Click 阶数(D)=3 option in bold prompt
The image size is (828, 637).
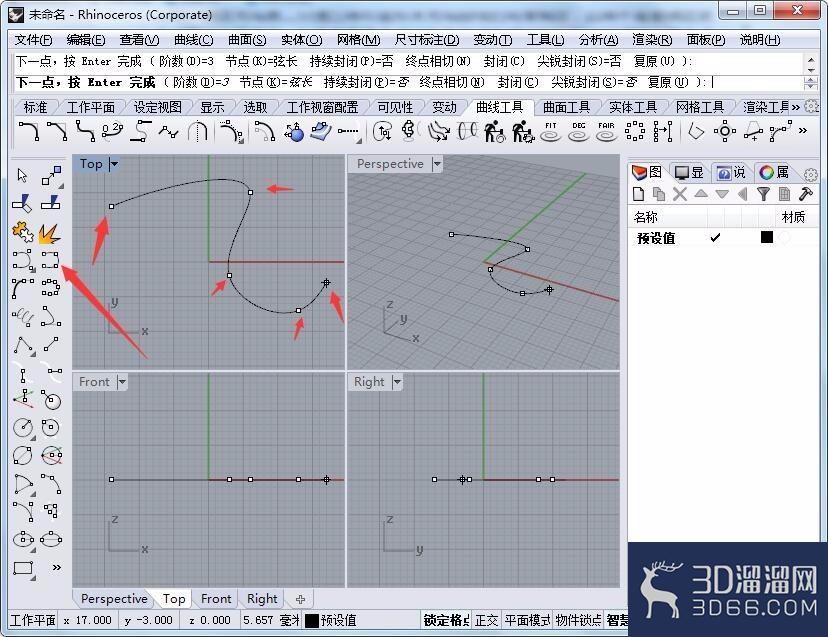pyautogui.click(x=201, y=82)
